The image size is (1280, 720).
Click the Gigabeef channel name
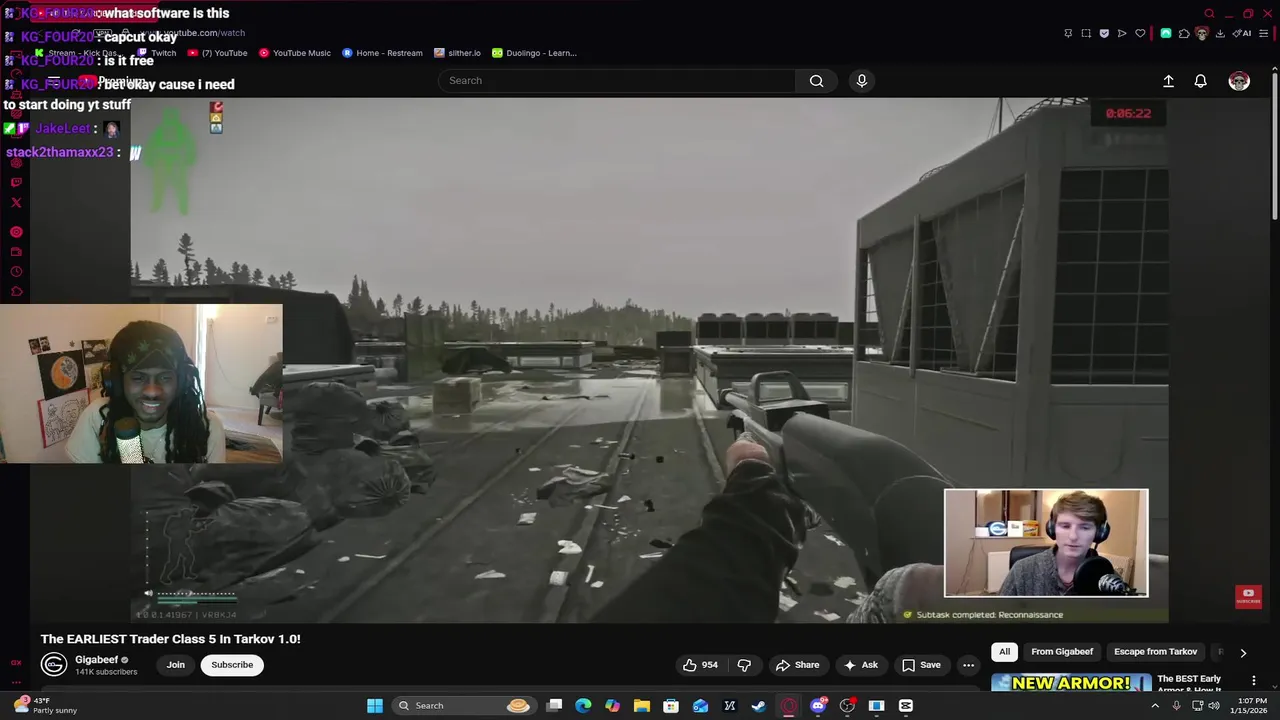(96, 660)
